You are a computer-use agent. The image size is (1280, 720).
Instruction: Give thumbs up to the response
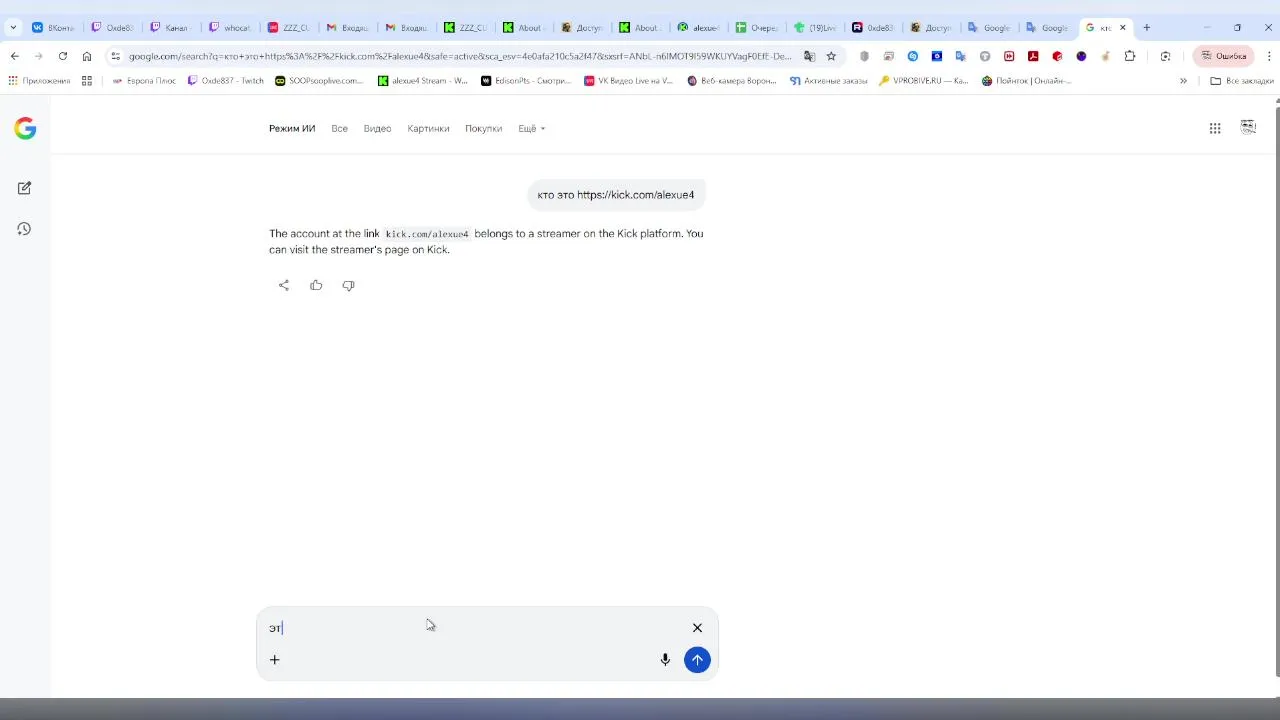click(316, 285)
